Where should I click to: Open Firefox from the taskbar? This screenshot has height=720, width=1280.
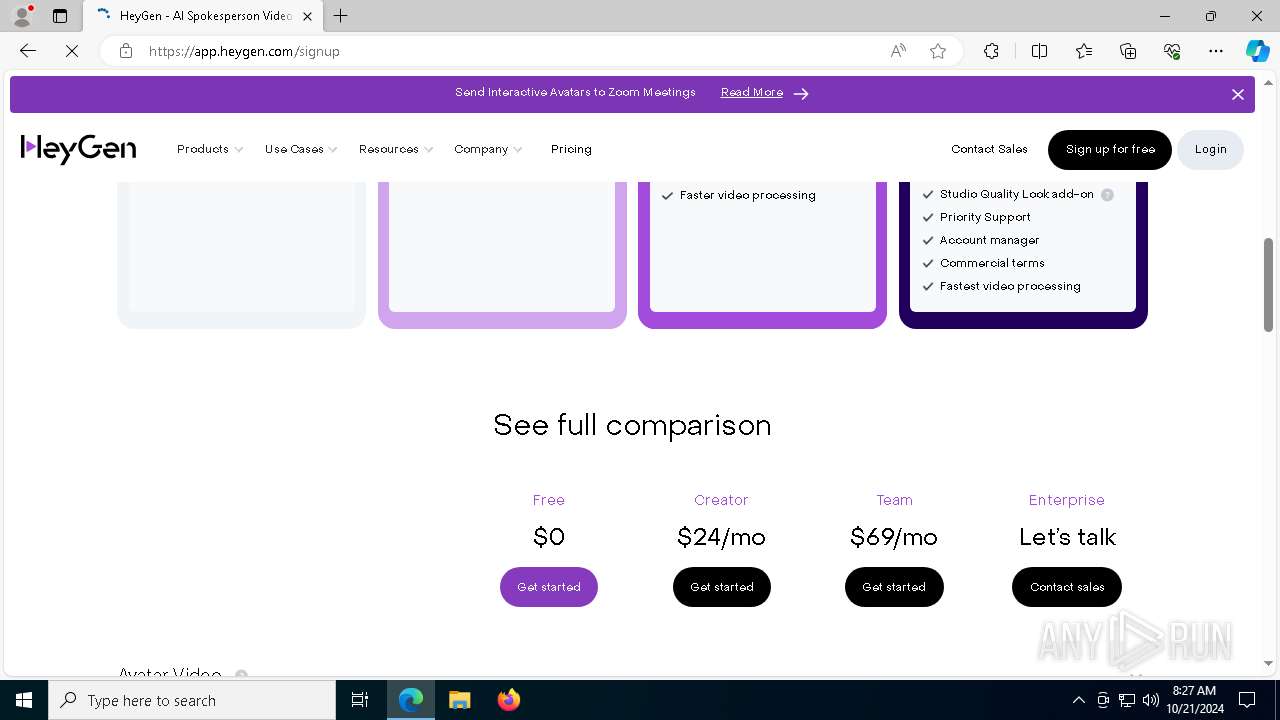[508, 700]
